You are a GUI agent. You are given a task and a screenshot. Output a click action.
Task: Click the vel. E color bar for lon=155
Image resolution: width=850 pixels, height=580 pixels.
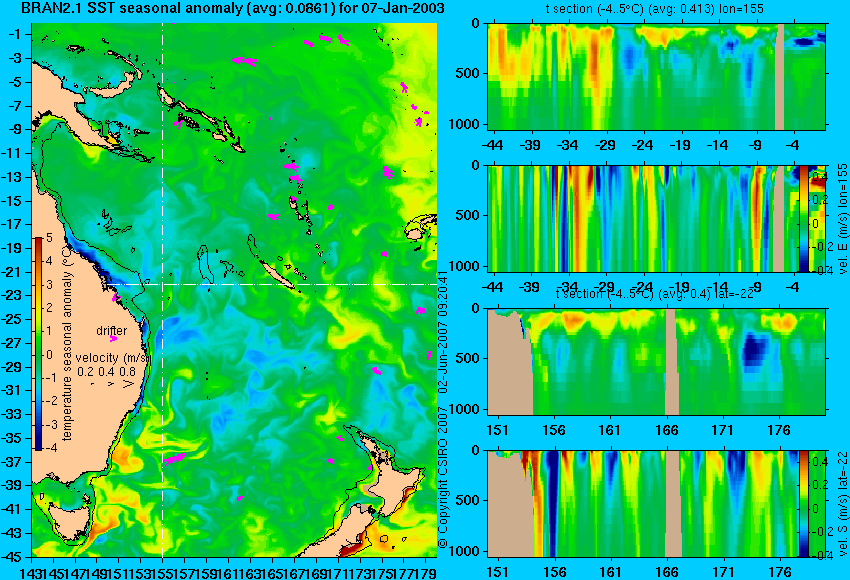804,218
